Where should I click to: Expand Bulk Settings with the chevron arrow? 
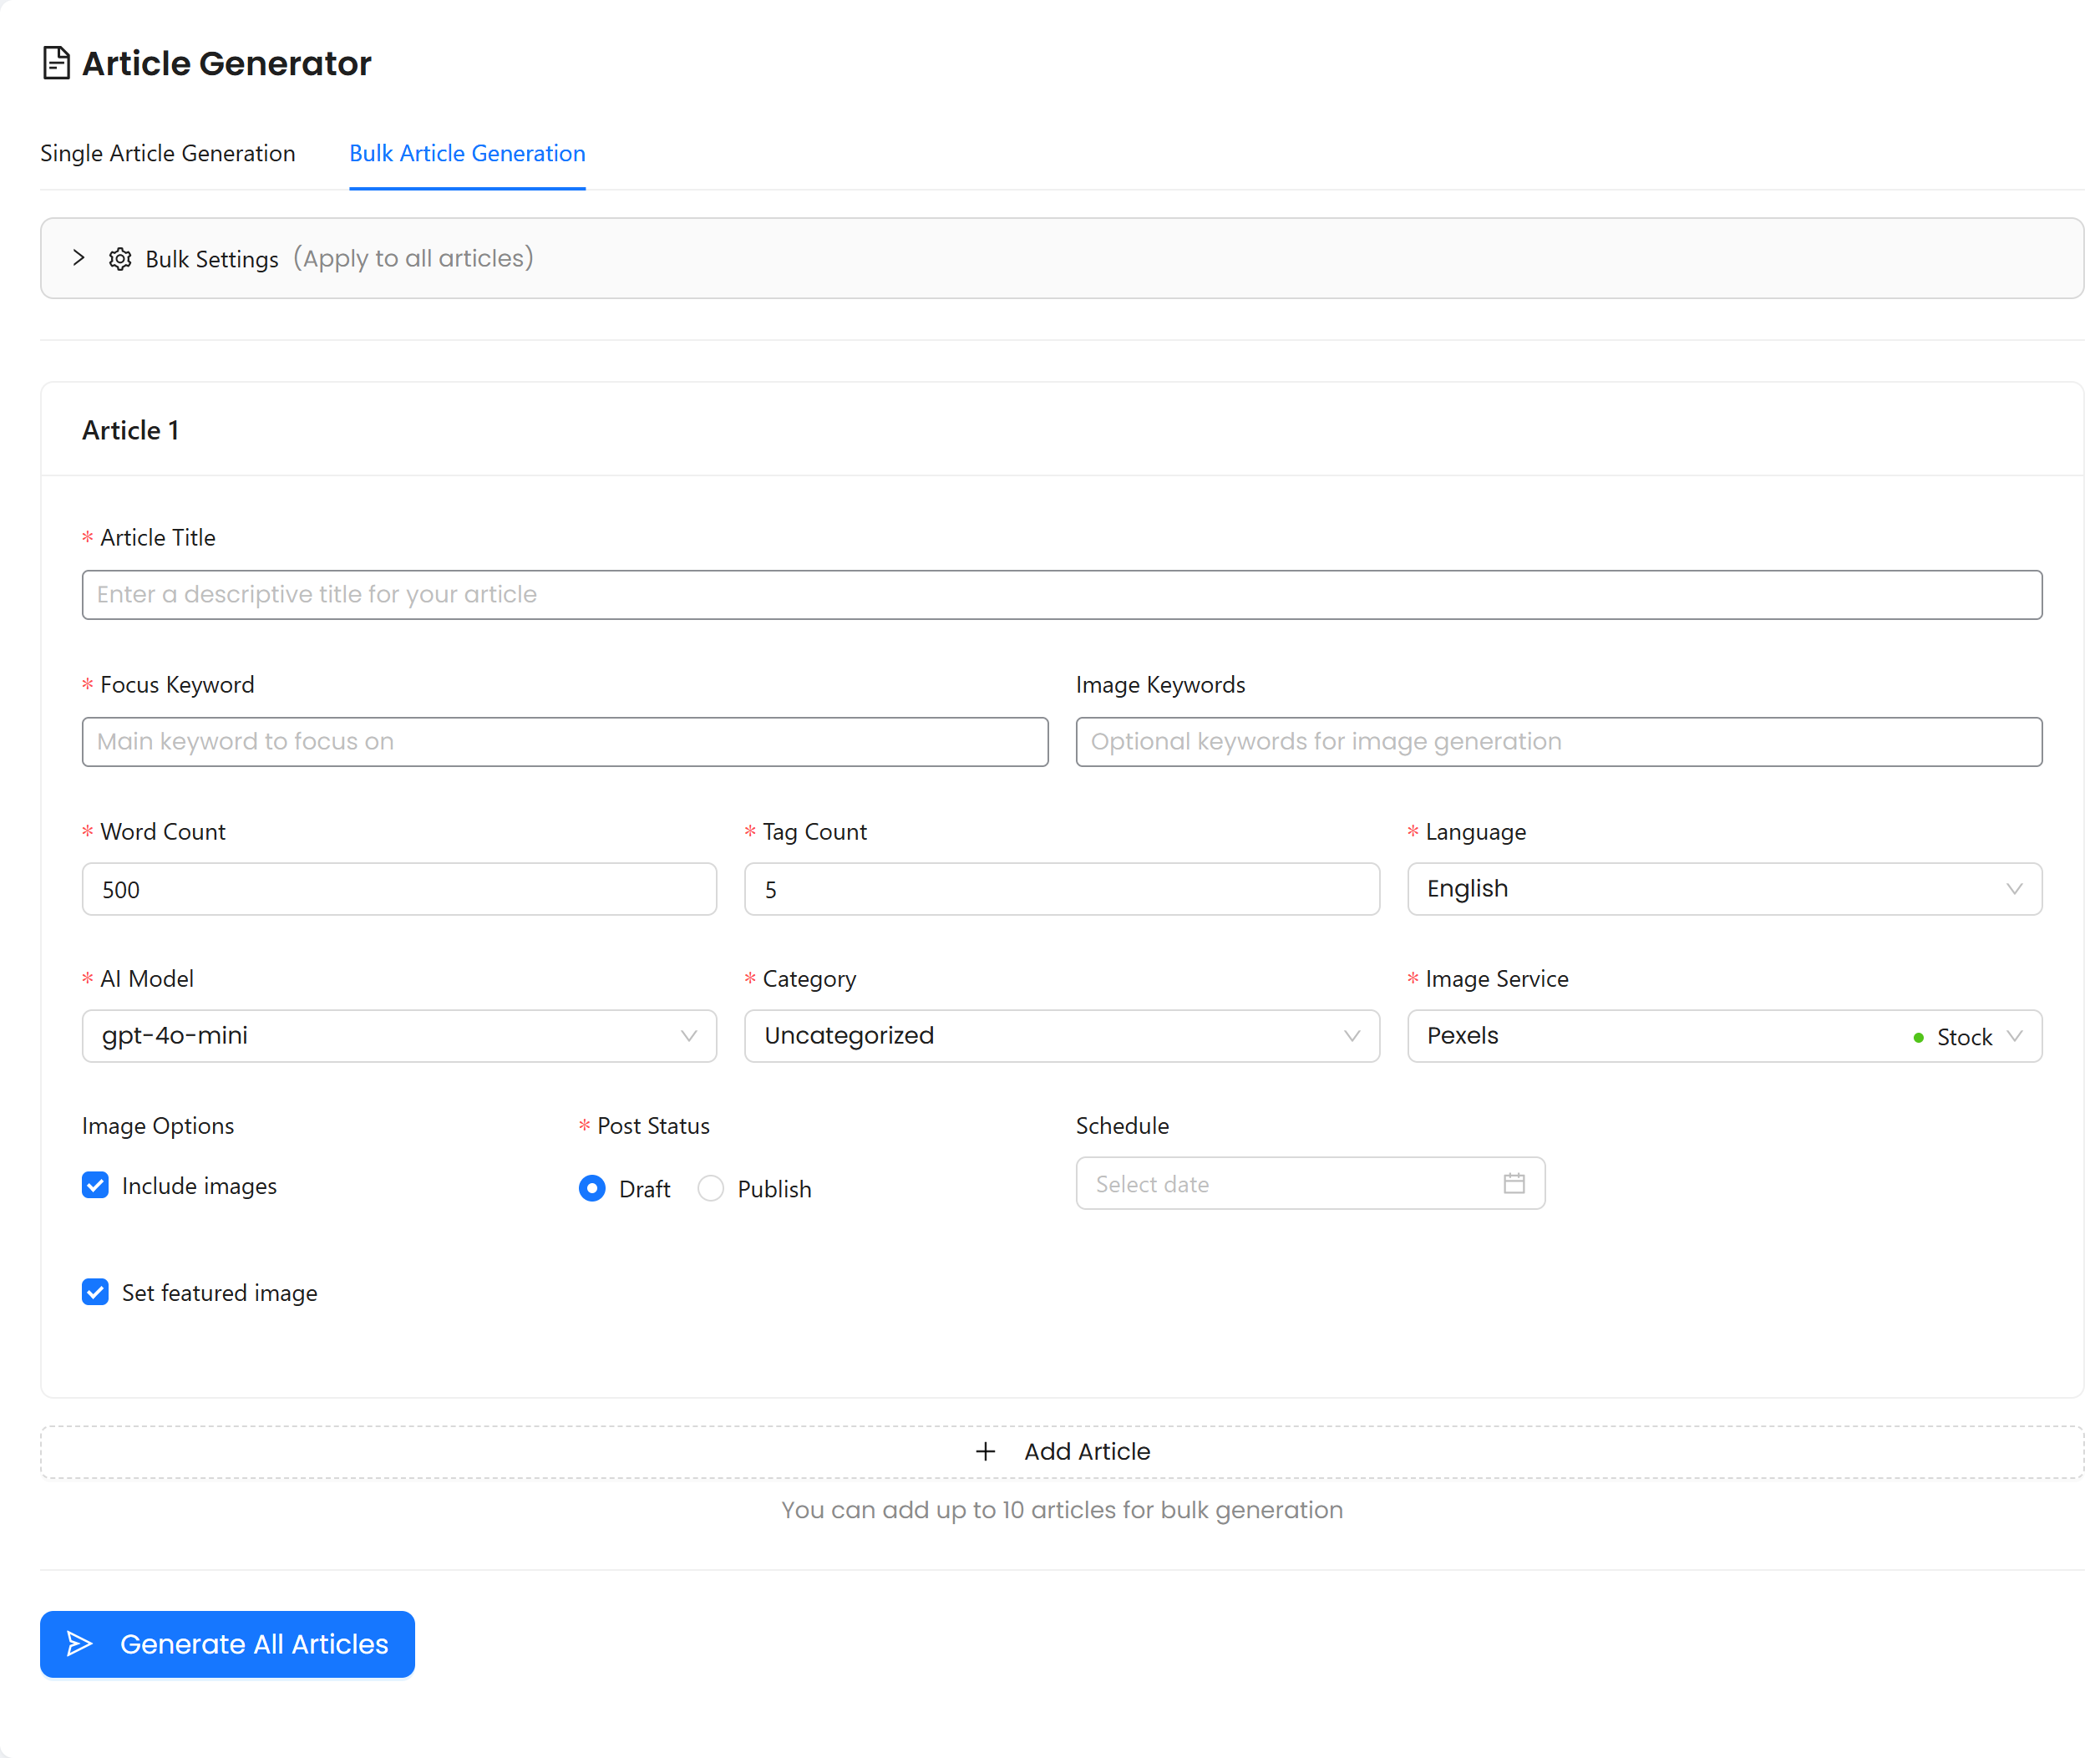[x=79, y=258]
